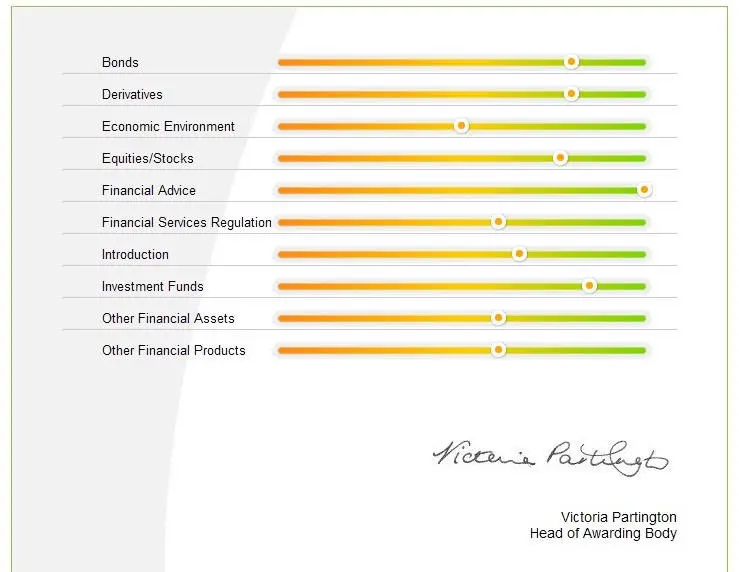Select the Derivatives label
Screen dimensions: 739x572
(x=132, y=95)
